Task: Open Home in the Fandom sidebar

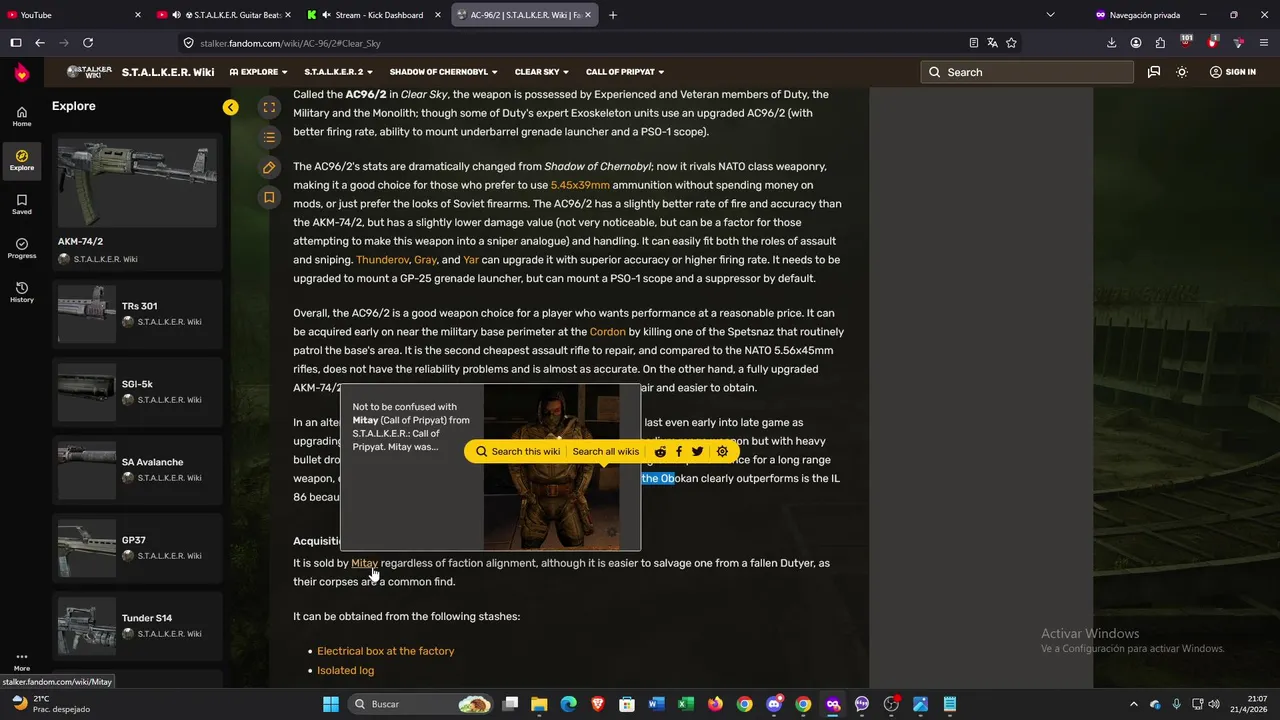Action: pyautogui.click(x=21, y=116)
